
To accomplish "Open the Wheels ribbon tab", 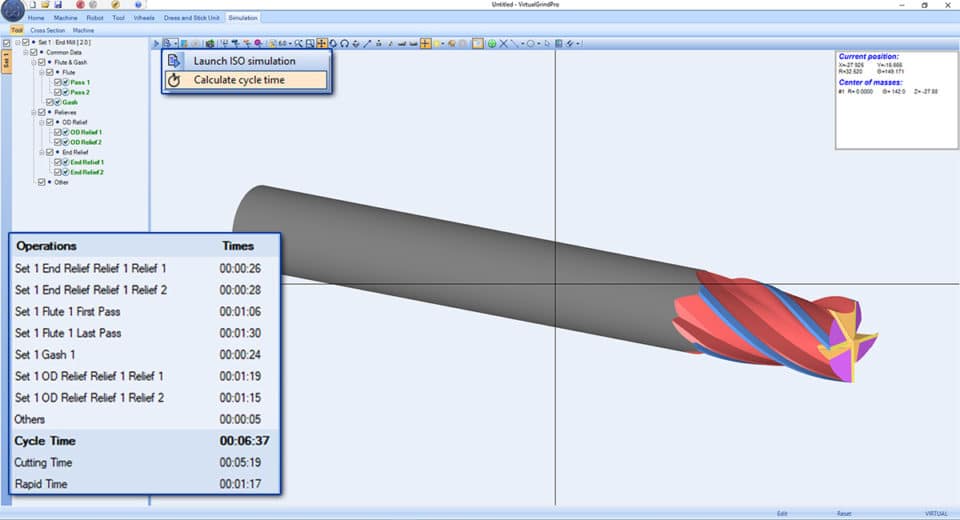I will pyautogui.click(x=145, y=18).
